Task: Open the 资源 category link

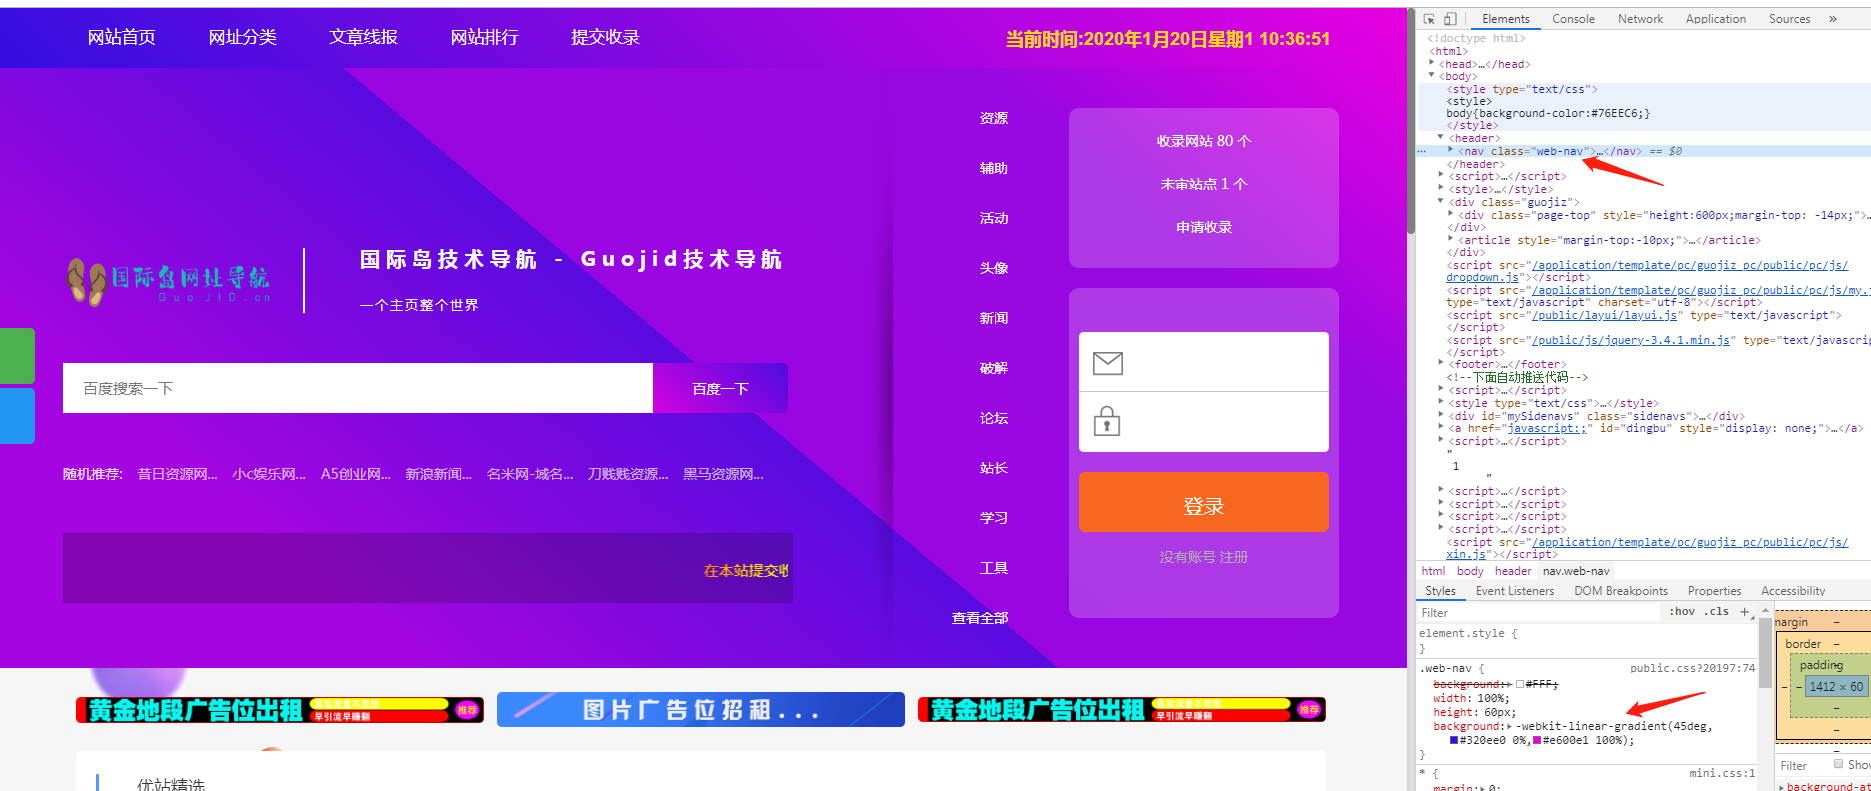Action: click(x=994, y=118)
